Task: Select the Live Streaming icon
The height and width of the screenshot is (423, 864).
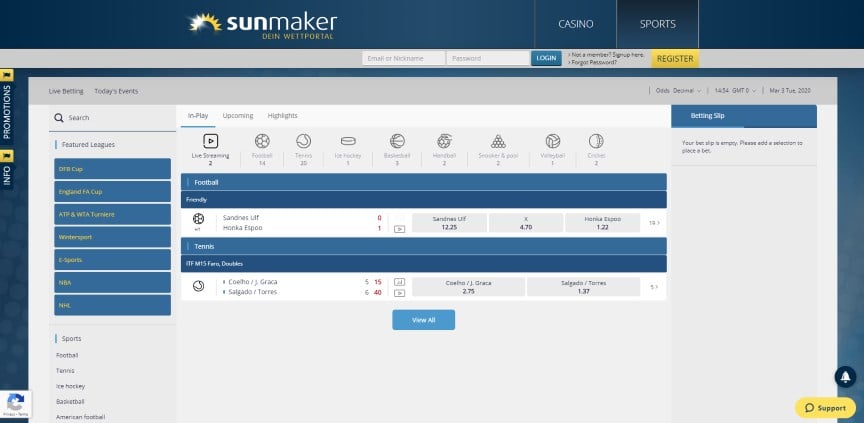Action: (x=210, y=142)
